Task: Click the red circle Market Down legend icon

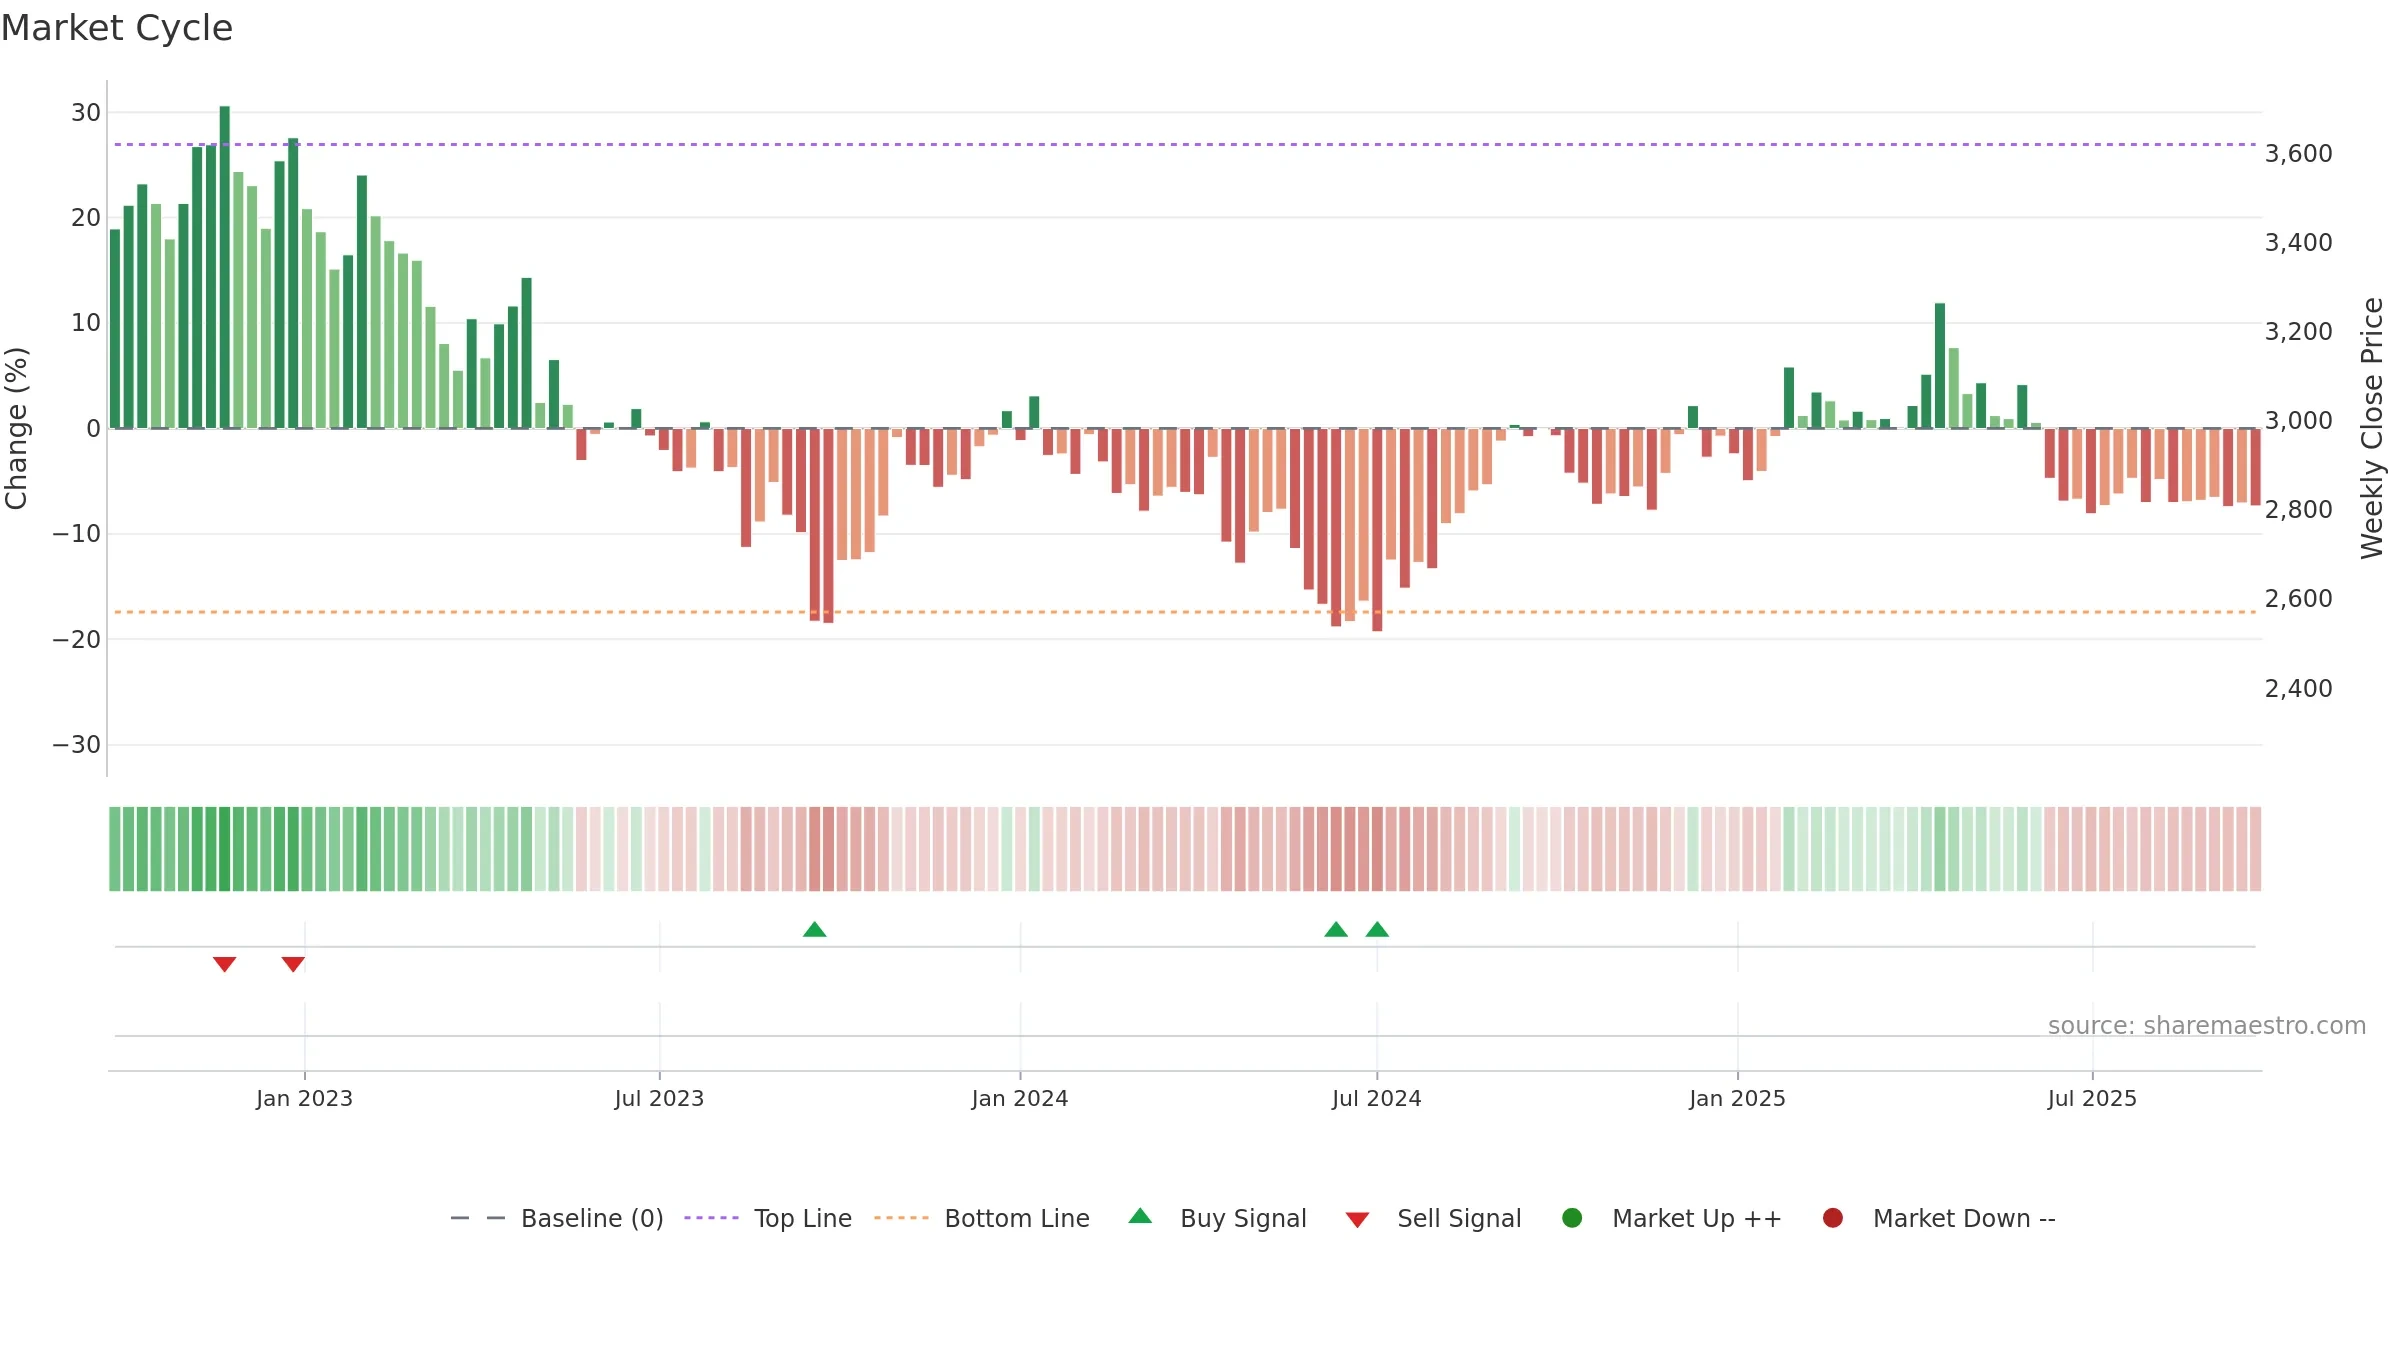Action: pos(1833,1218)
